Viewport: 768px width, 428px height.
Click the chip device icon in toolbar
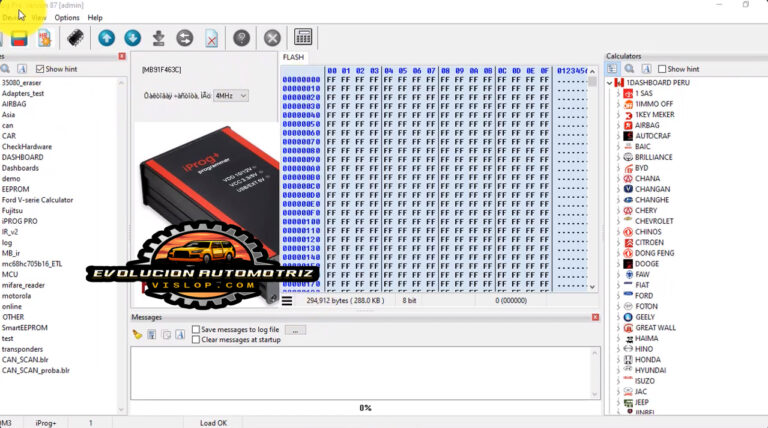click(x=75, y=38)
